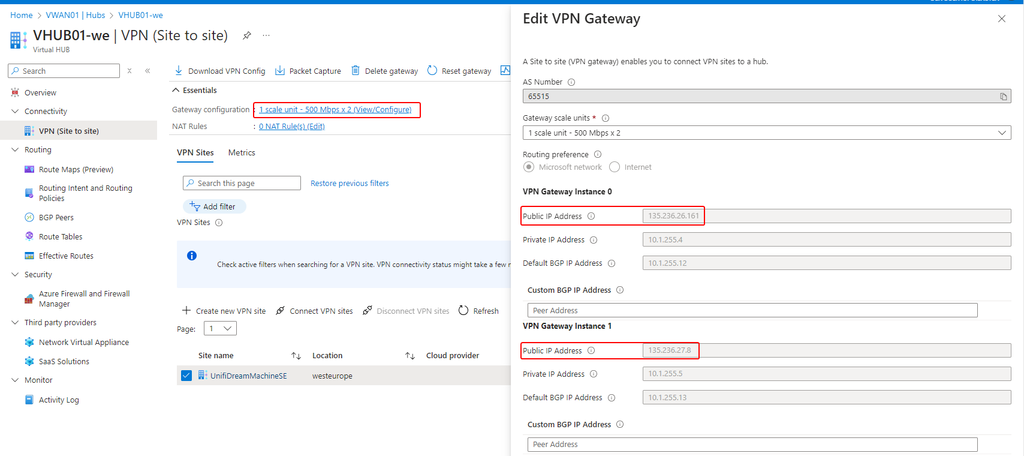Show info tooltip beside VPN Sites label
Image resolution: width=1024 pixels, height=456 pixels.
pos(219,223)
